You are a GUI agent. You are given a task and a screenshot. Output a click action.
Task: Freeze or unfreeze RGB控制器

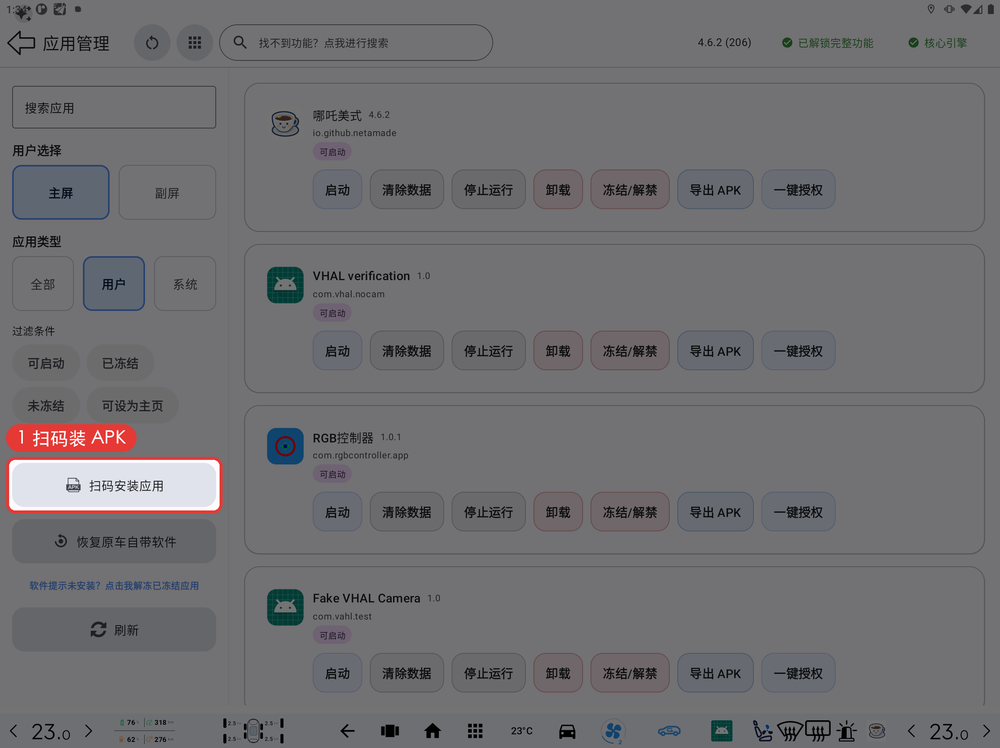pyautogui.click(x=629, y=512)
